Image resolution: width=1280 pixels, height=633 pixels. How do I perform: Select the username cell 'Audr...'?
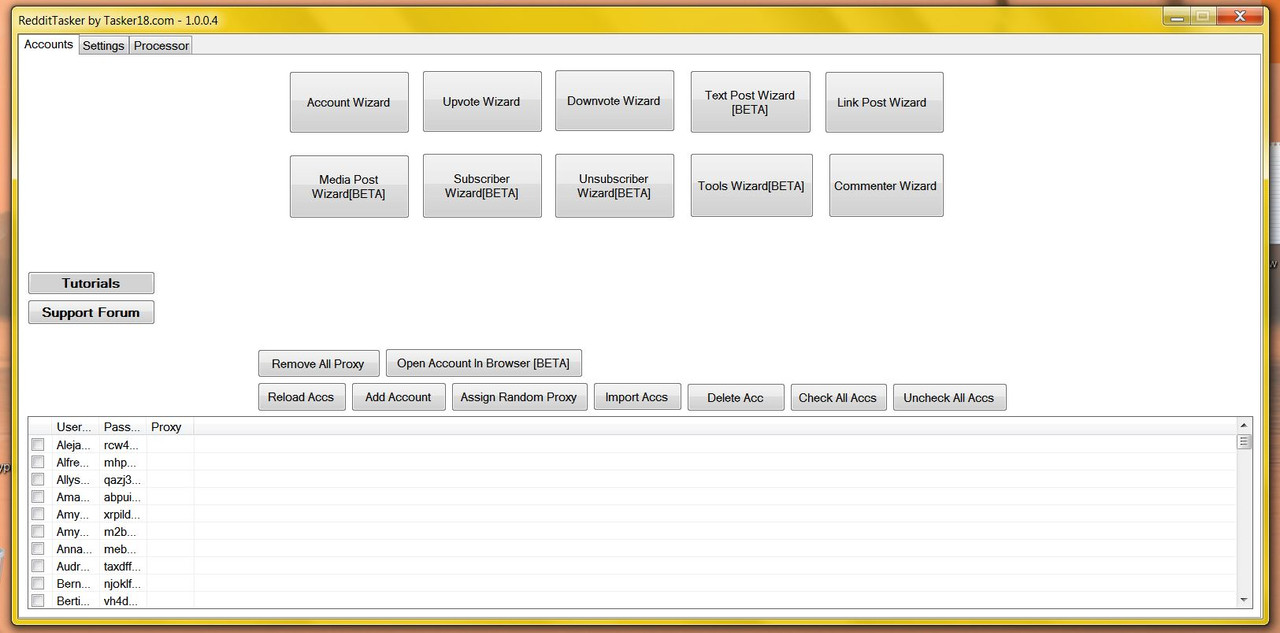tap(73, 566)
